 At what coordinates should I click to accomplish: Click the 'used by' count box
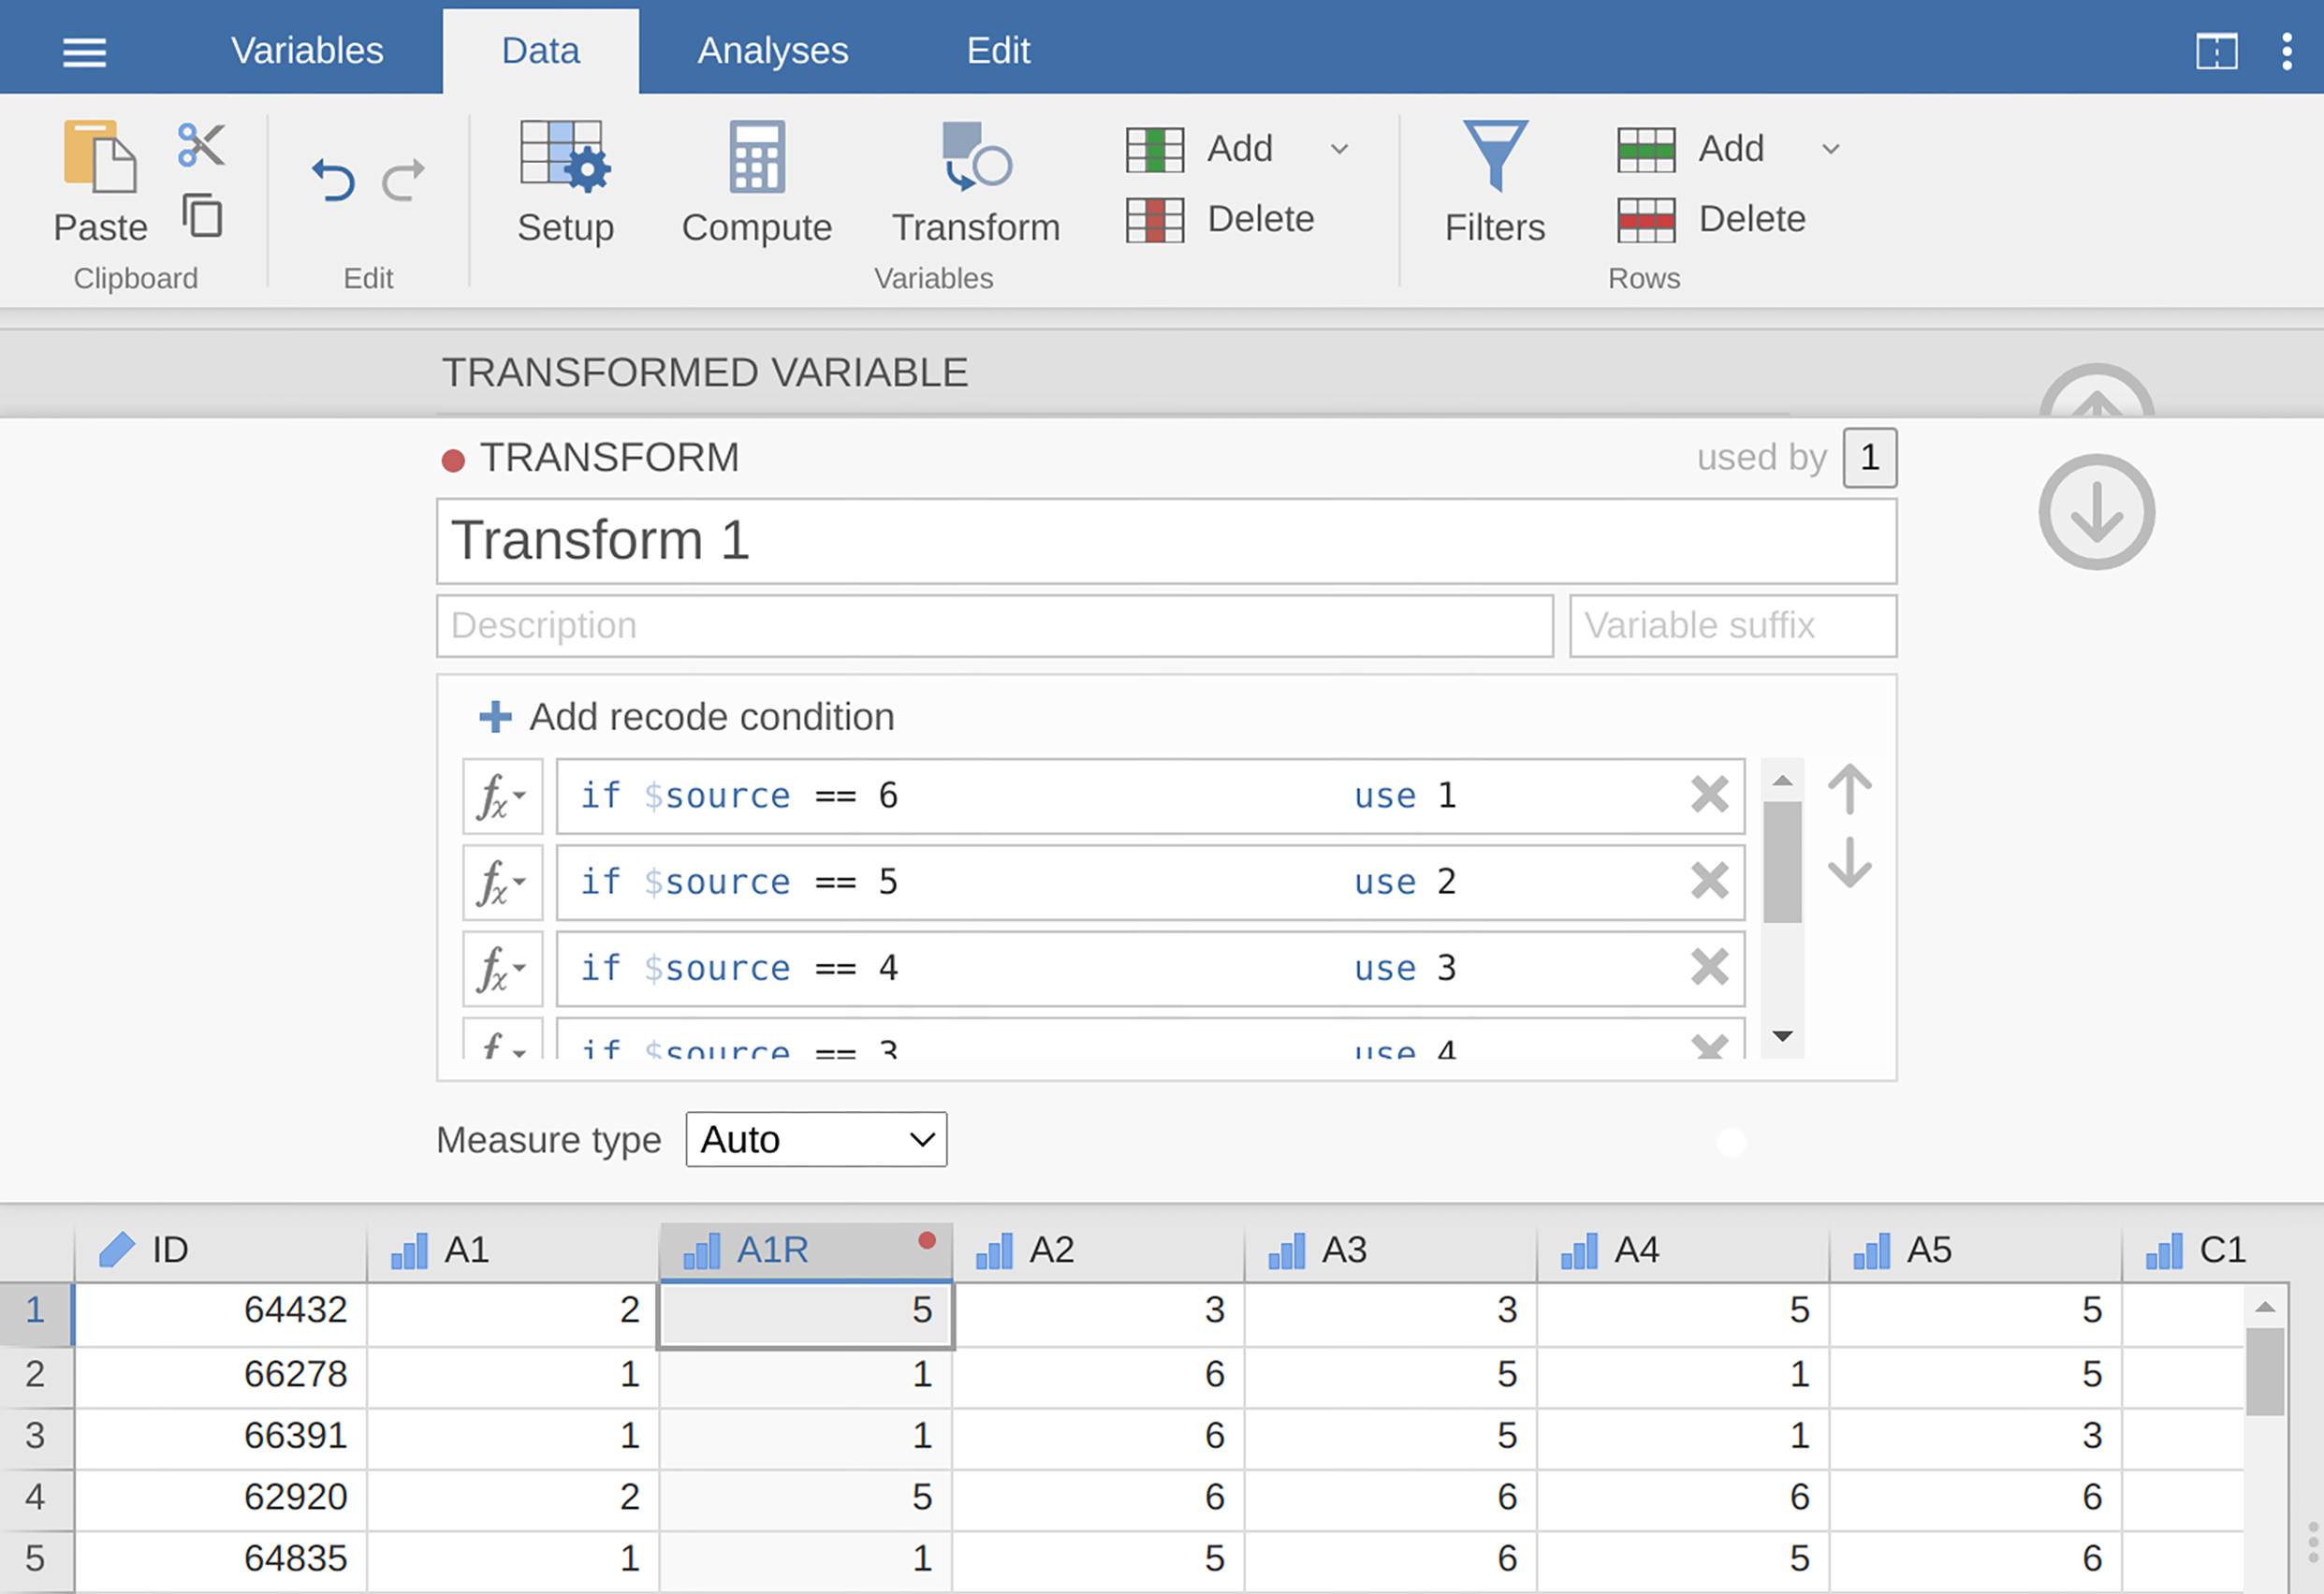1869,458
